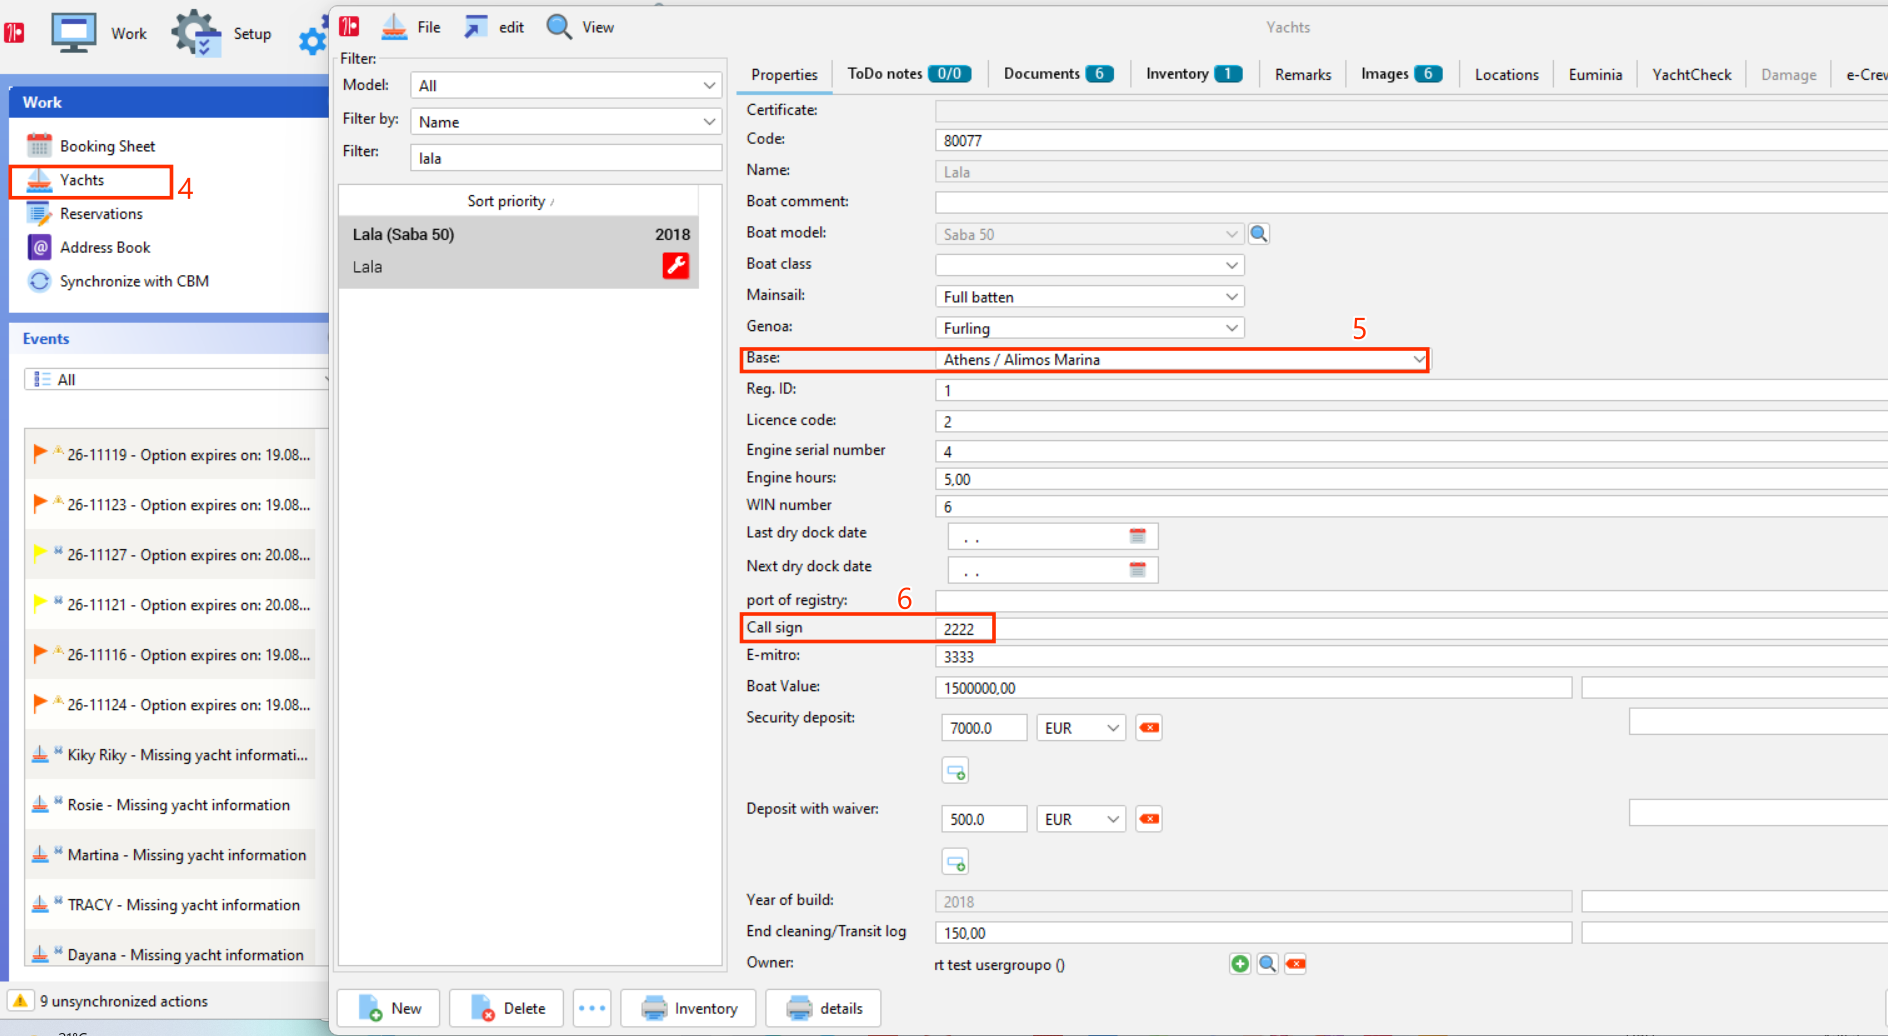Click the Boat Value field
1888x1036 pixels.
click(x=1253, y=688)
